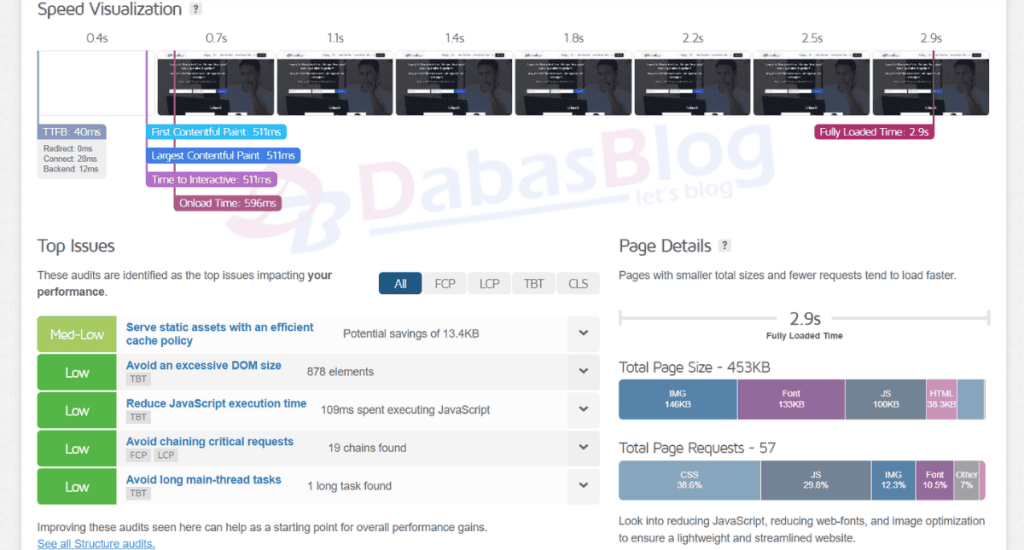Open 'Avoid chaining critical requests' audit
The height and width of the screenshot is (550, 1024).
click(x=210, y=442)
